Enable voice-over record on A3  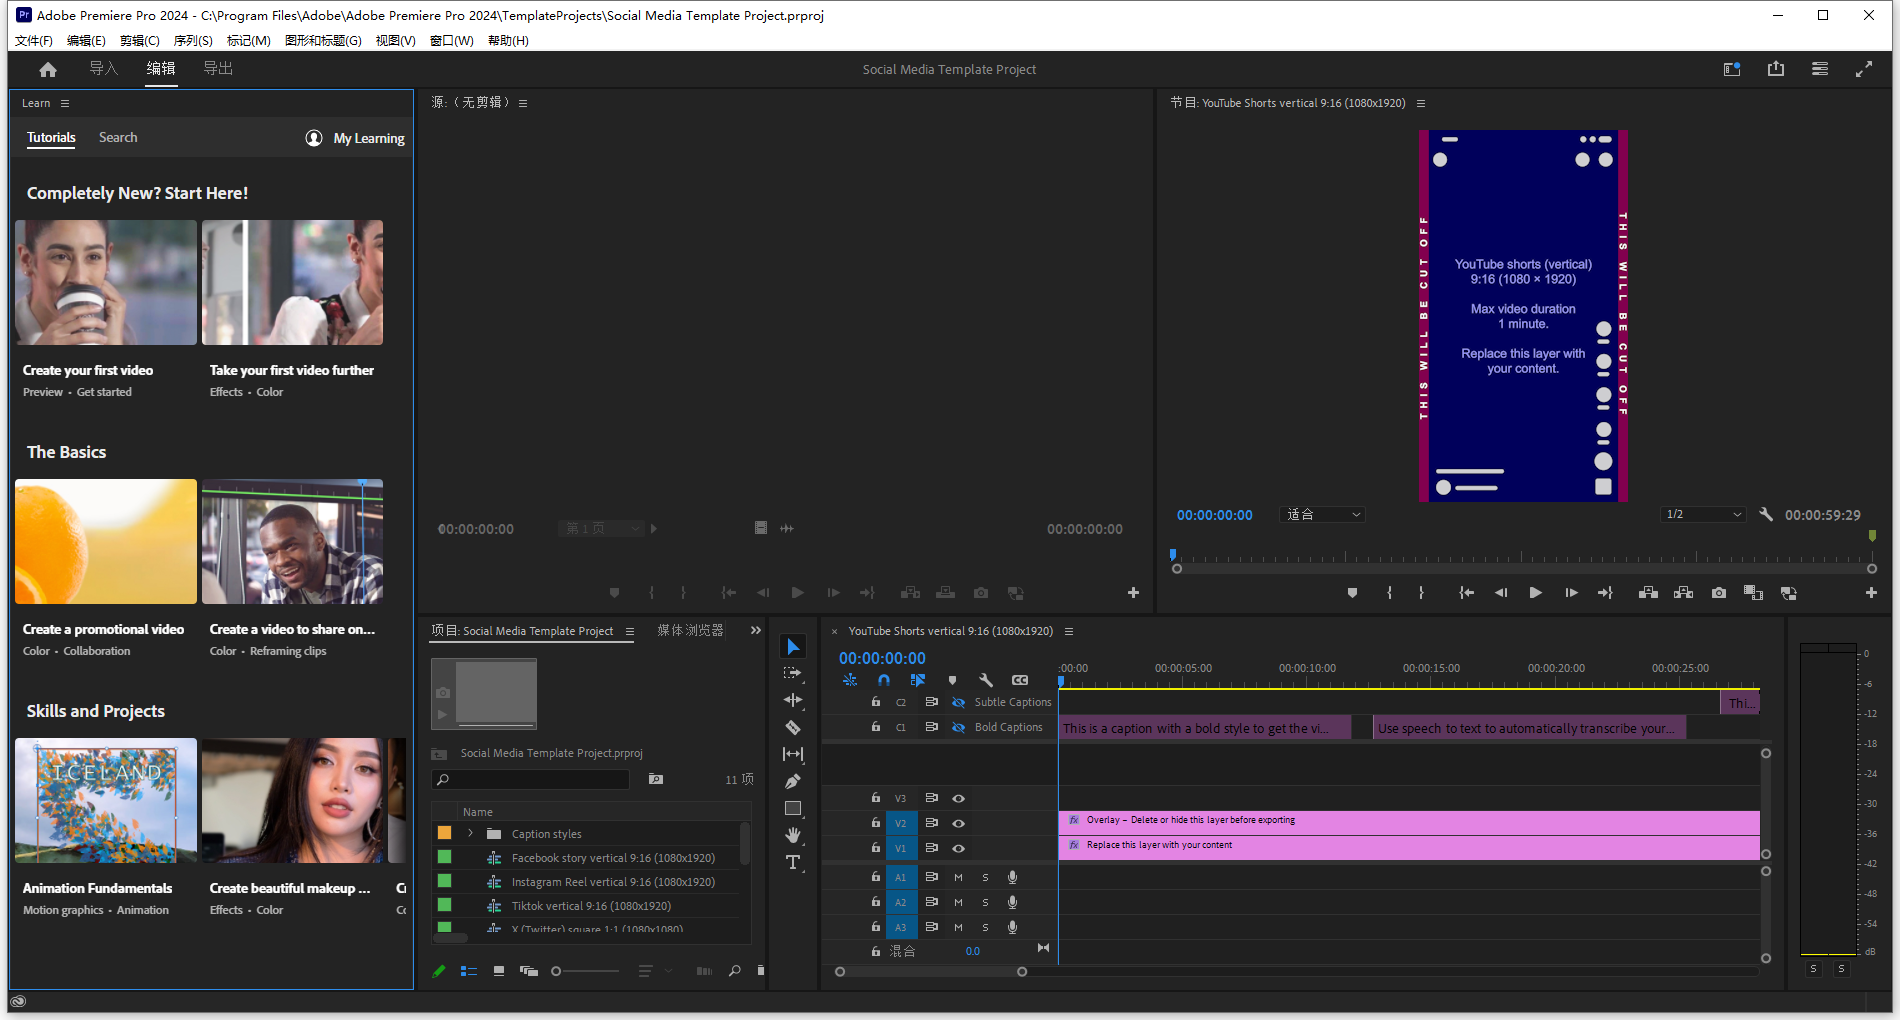click(x=1012, y=927)
